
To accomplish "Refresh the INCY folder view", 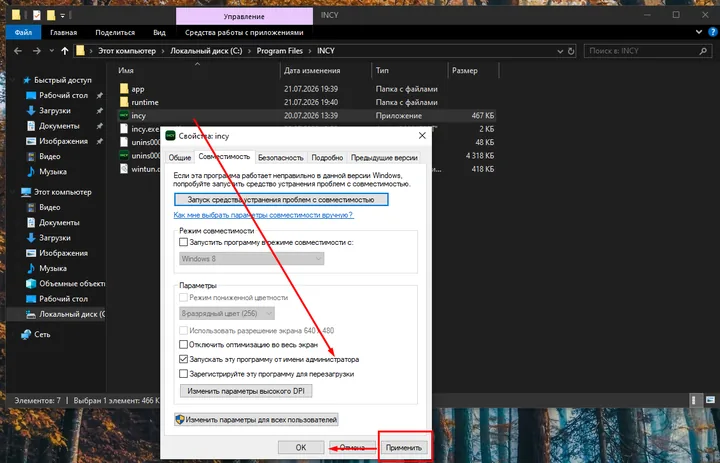I will (x=571, y=51).
